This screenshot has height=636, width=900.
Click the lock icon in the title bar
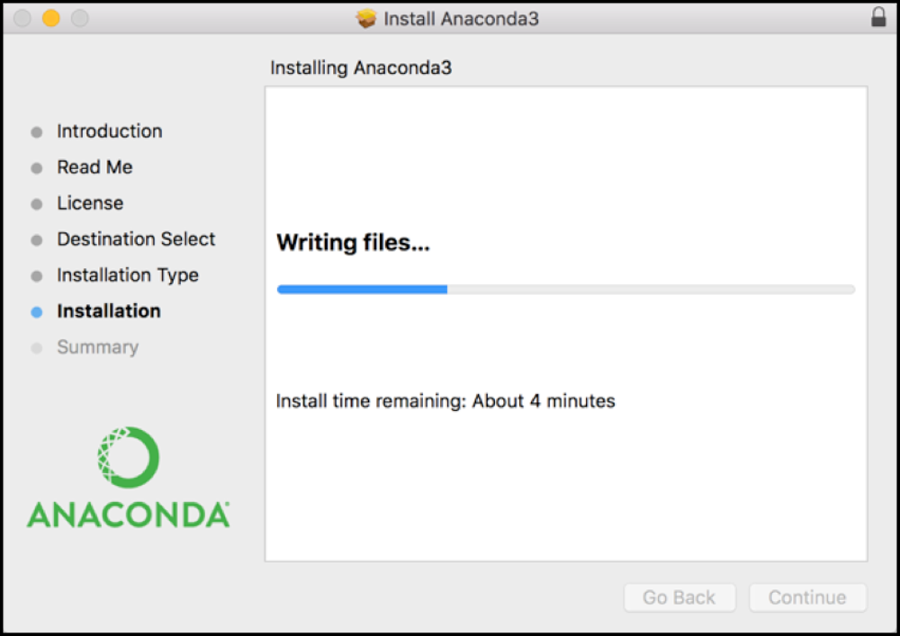click(877, 18)
